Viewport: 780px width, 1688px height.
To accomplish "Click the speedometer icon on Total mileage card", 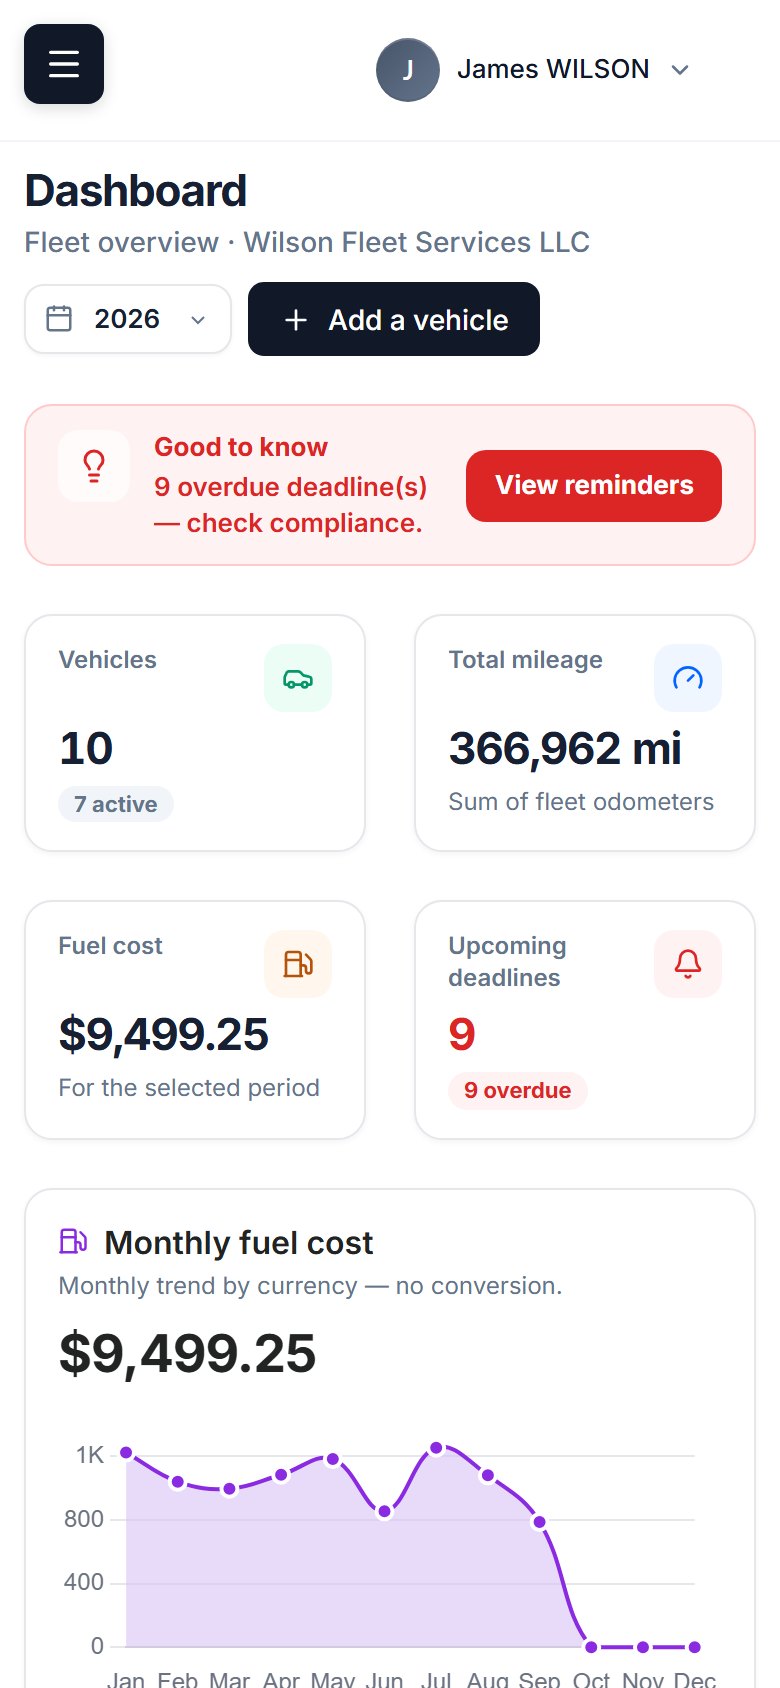I will click(x=688, y=679).
